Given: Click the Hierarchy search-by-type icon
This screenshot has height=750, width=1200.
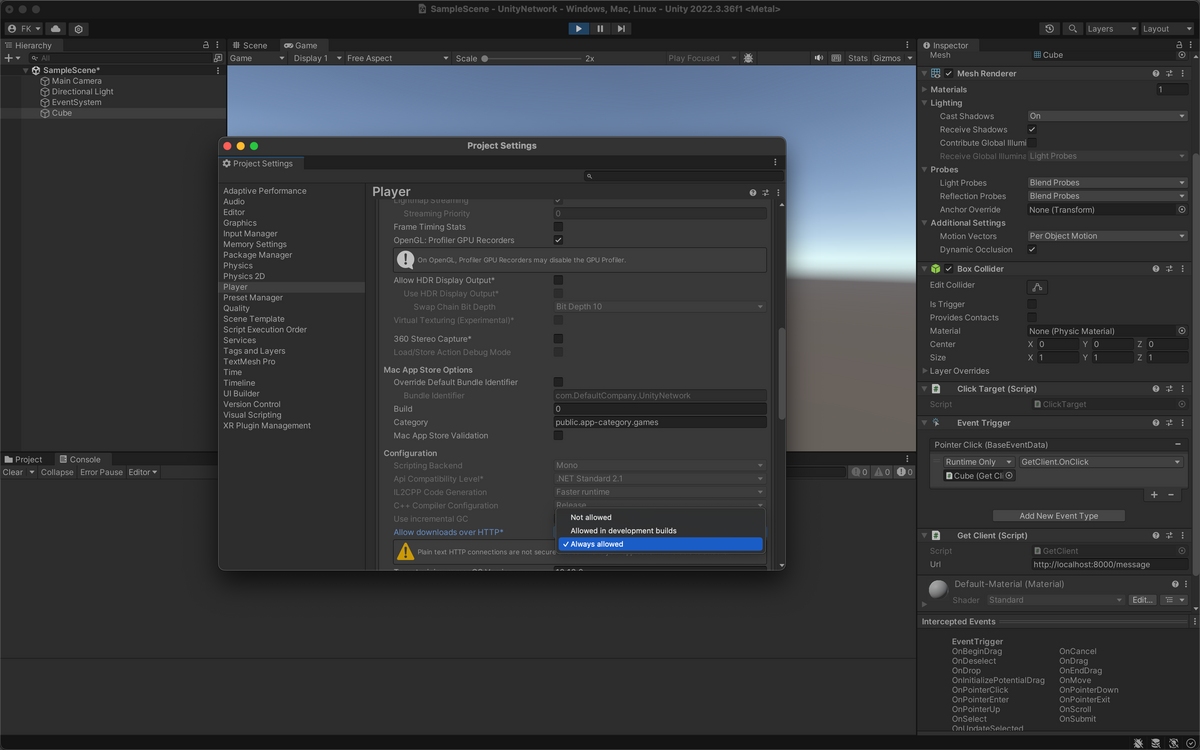Looking at the screenshot, I should (218, 58).
